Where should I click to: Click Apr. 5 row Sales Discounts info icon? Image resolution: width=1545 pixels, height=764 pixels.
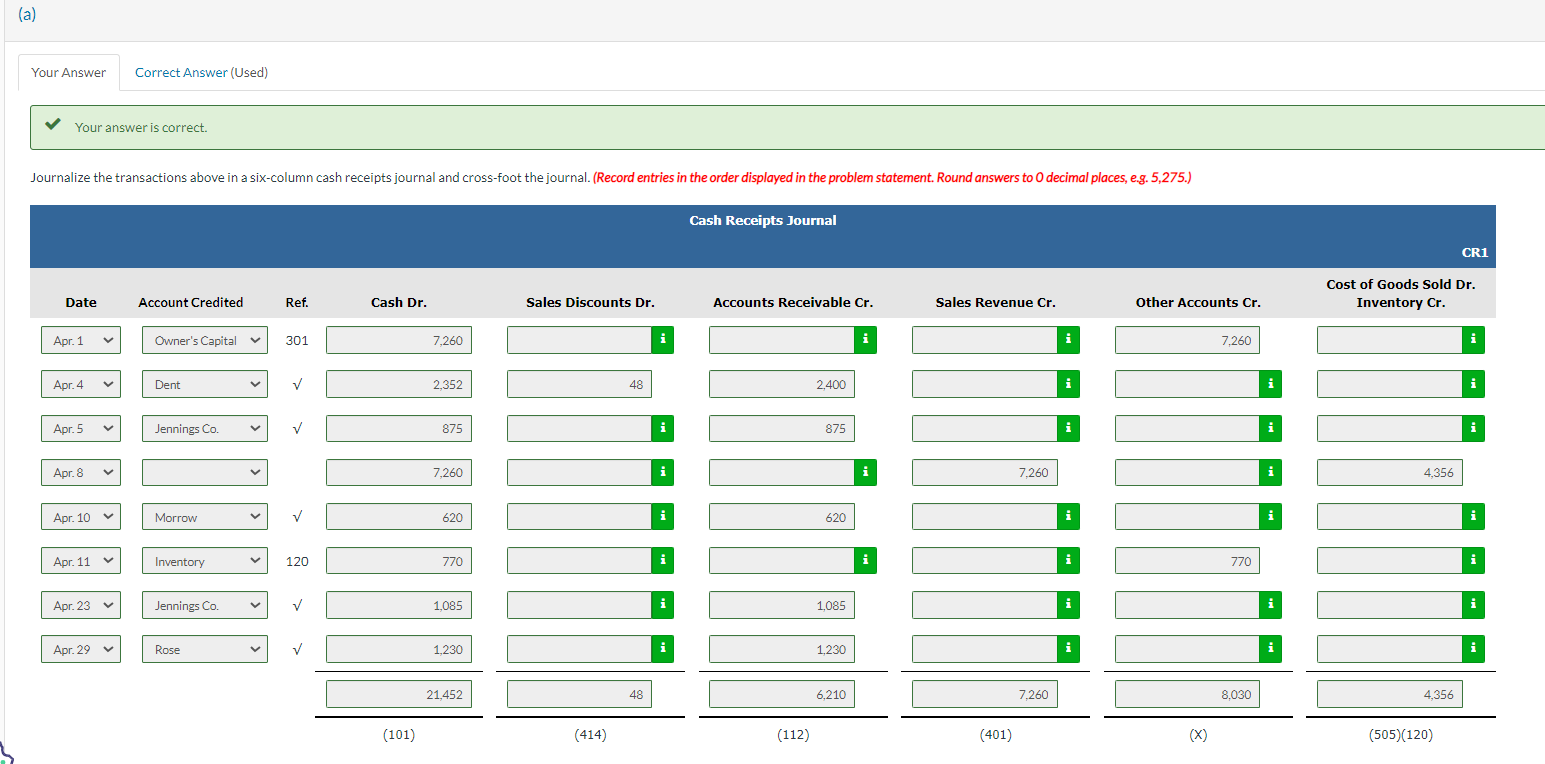click(x=663, y=428)
